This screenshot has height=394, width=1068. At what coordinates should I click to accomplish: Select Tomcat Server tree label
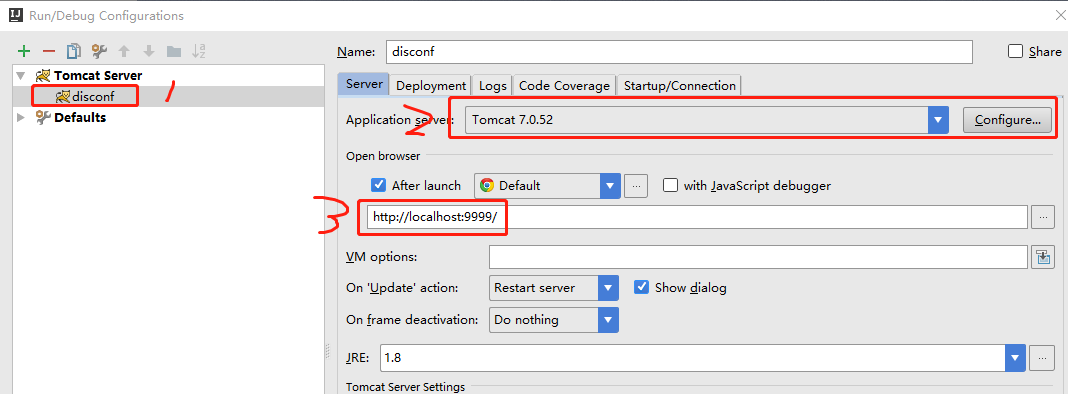click(98, 75)
